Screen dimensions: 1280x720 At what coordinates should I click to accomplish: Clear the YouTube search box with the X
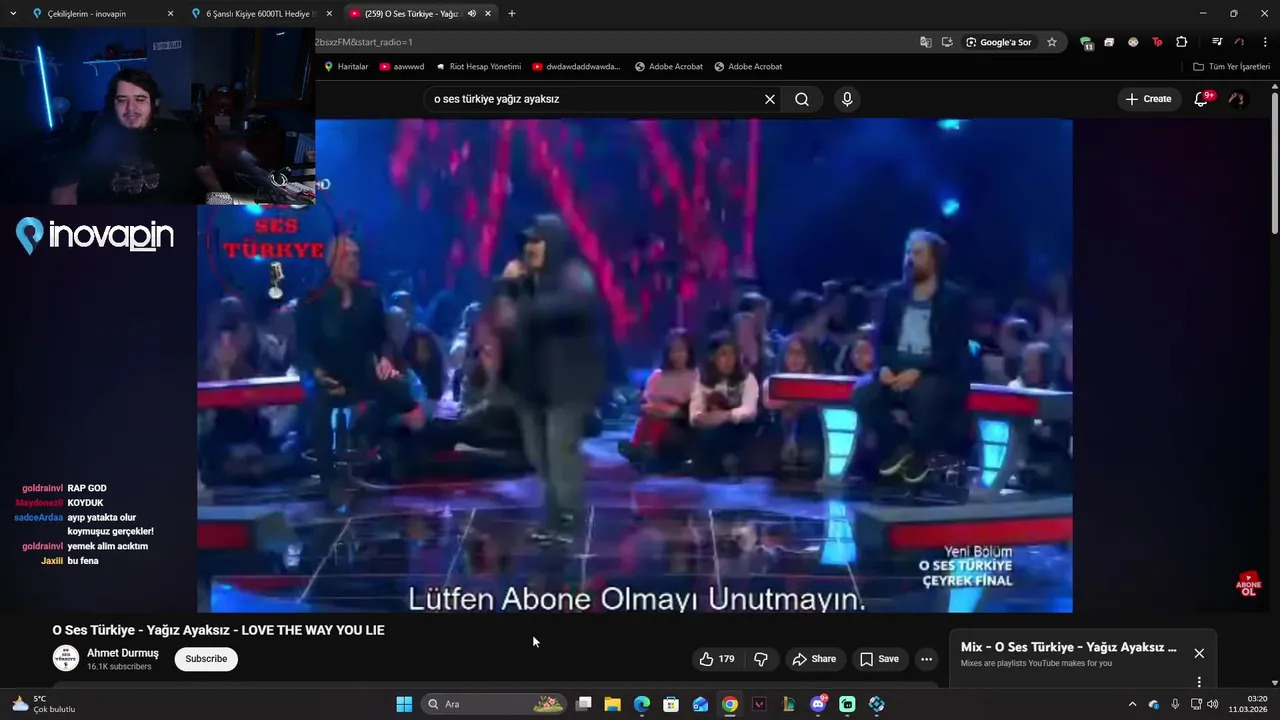(770, 99)
